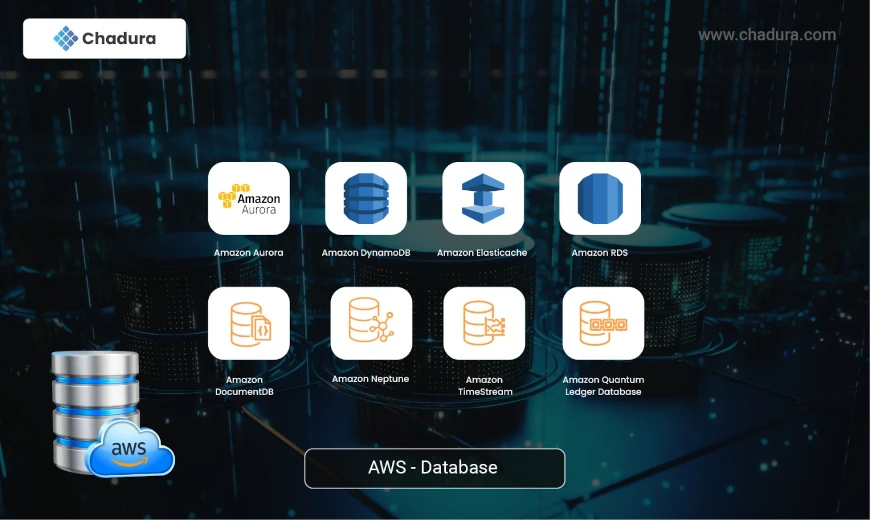Click the "Amazon Quantum Ledger Database" label
Screen dimensions: 870x520
click(603, 386)
